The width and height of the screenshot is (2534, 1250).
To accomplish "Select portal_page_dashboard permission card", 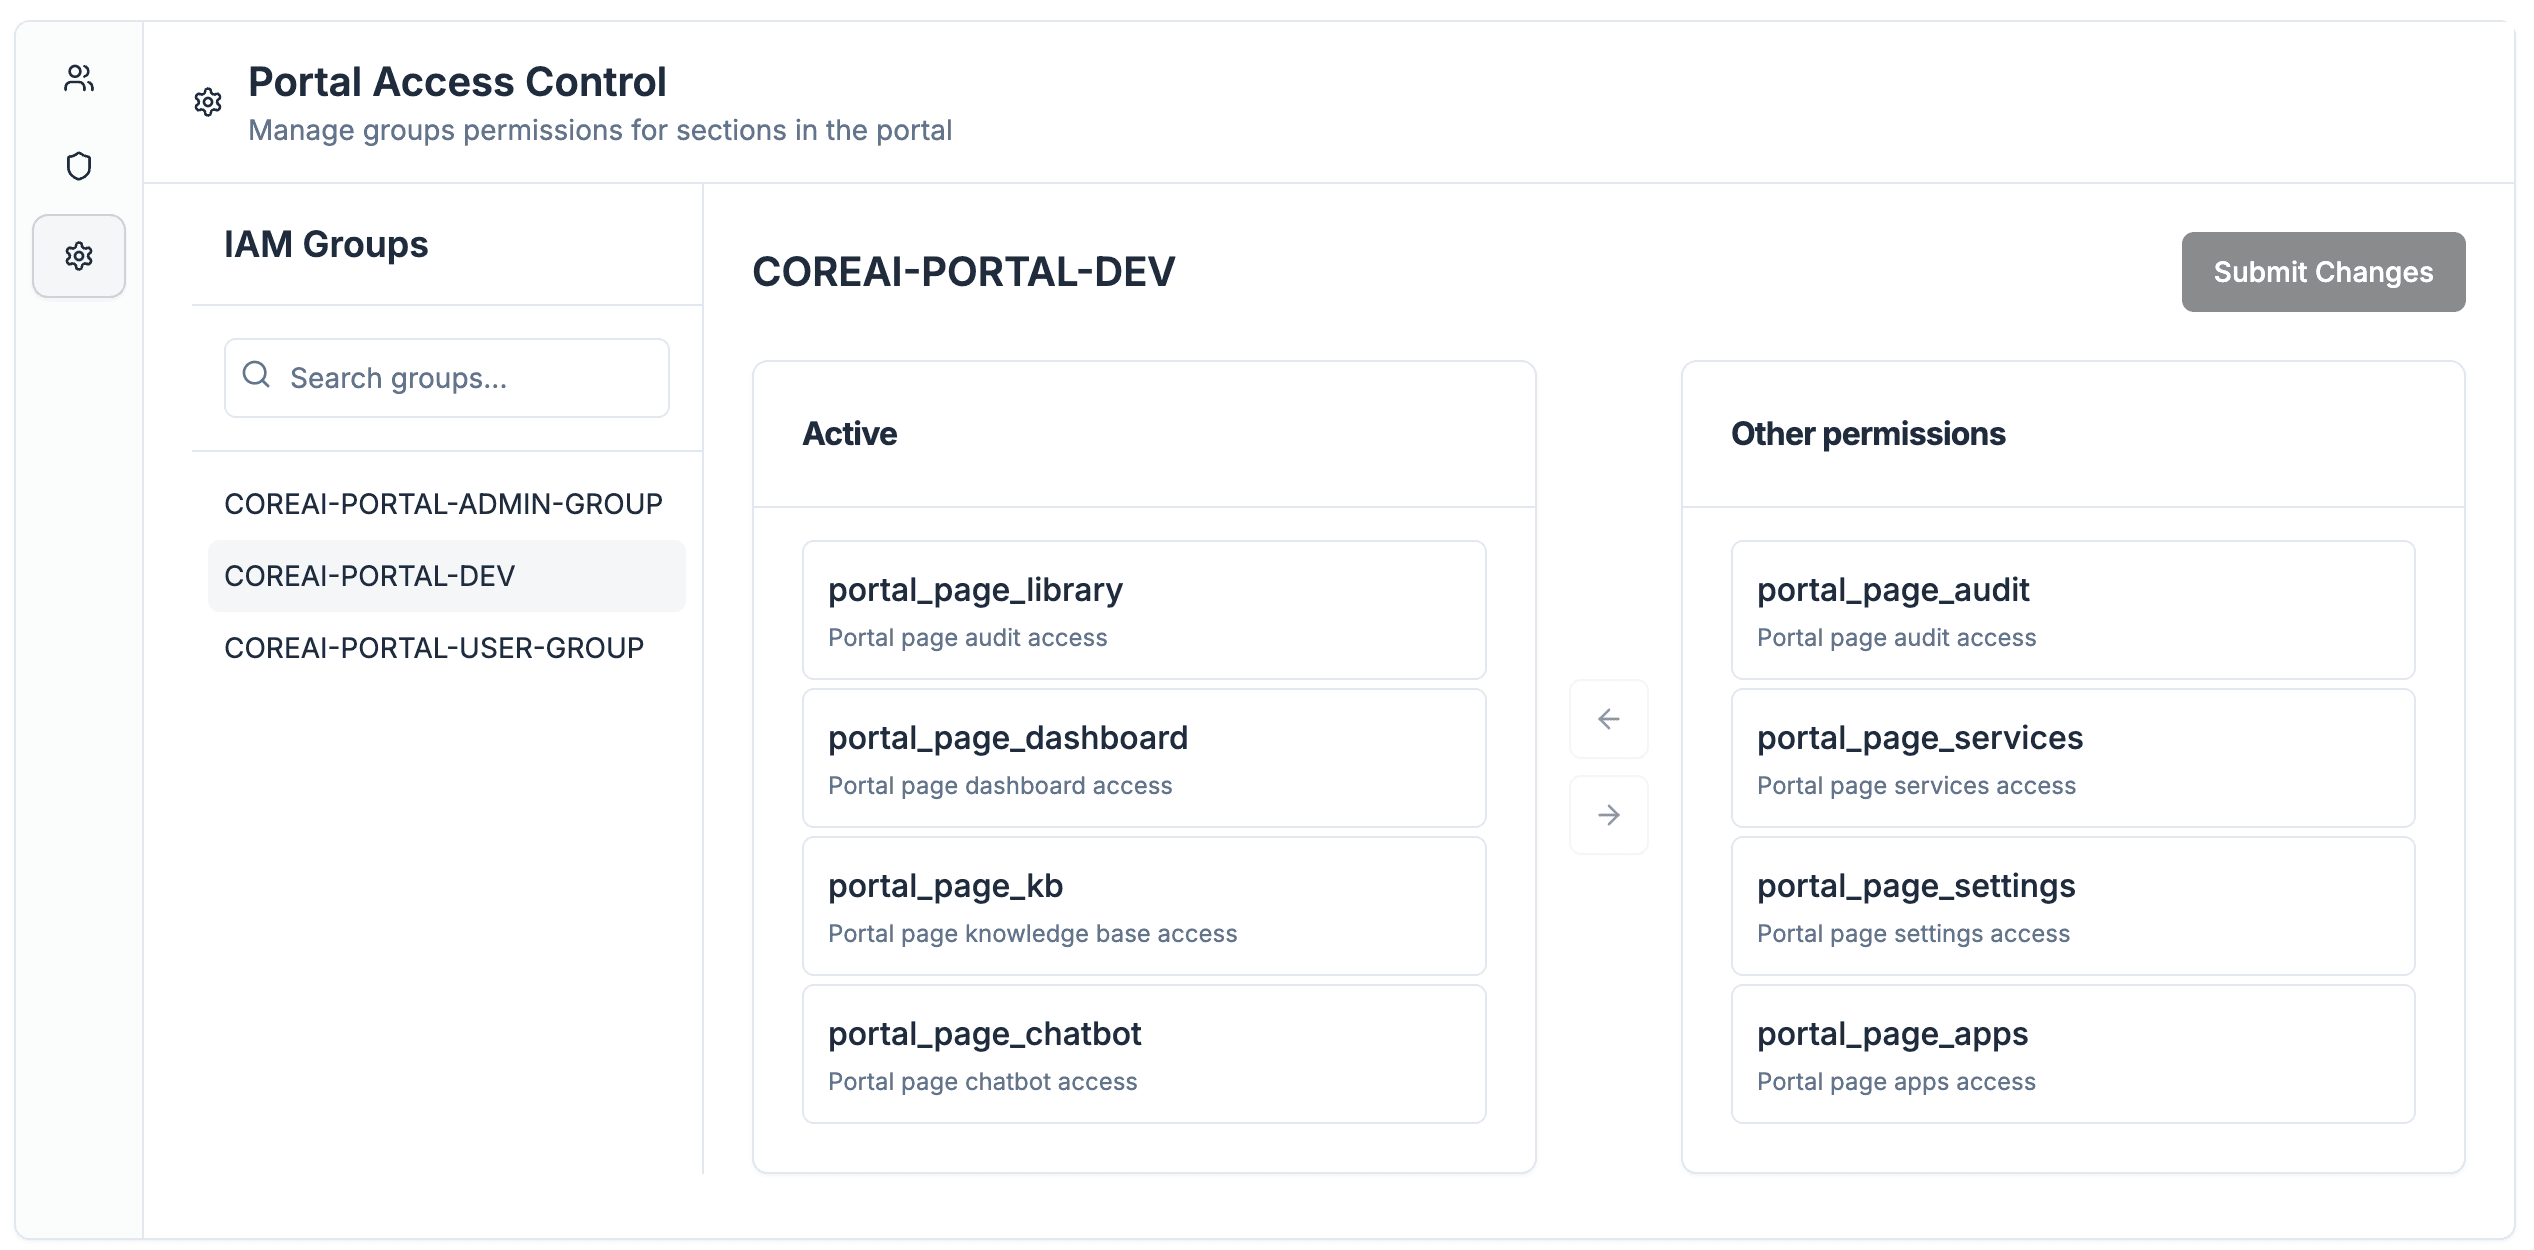I will coord(1143,758).
